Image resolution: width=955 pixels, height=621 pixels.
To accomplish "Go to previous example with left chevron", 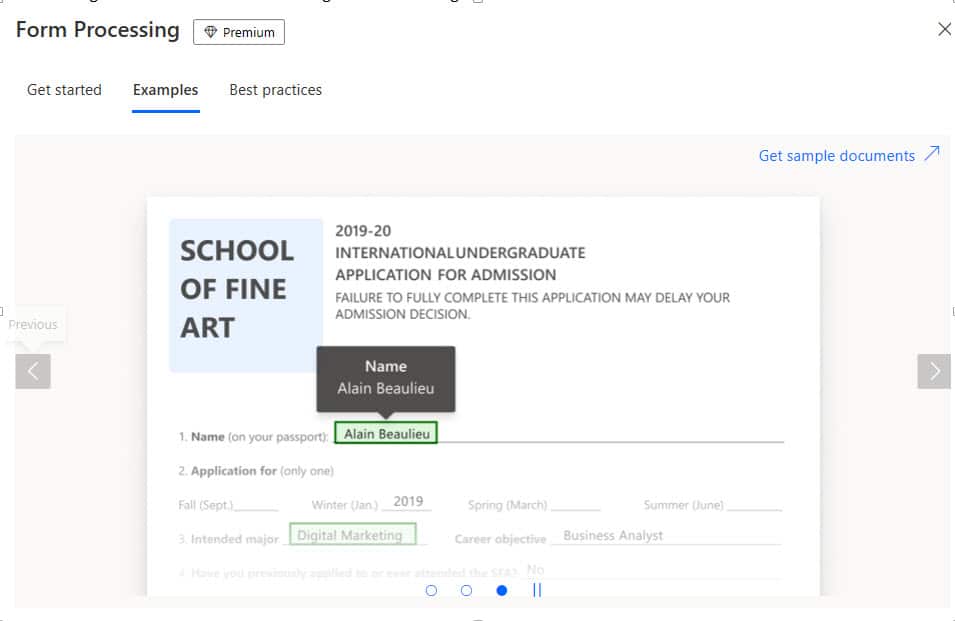I will [x=33, y=371].
